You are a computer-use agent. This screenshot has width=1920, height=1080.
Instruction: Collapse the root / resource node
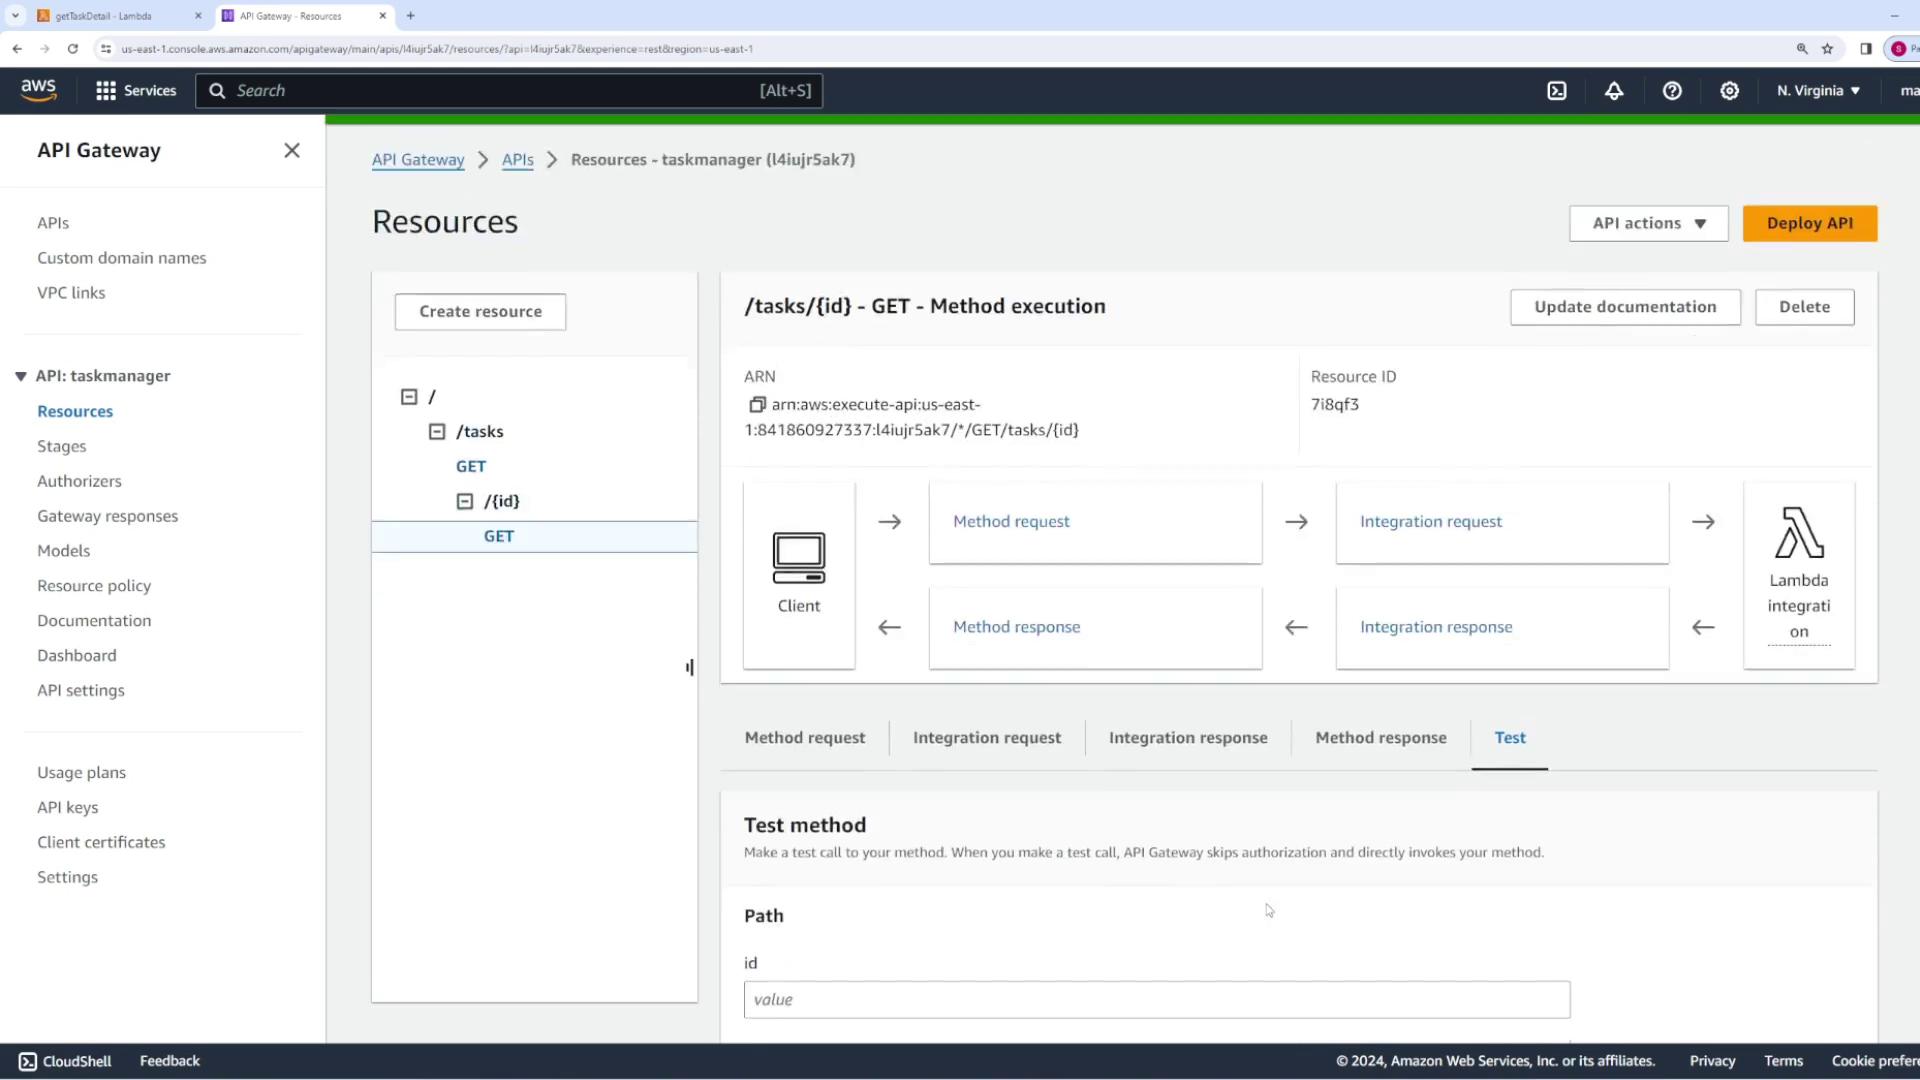(x=409, y=397)
